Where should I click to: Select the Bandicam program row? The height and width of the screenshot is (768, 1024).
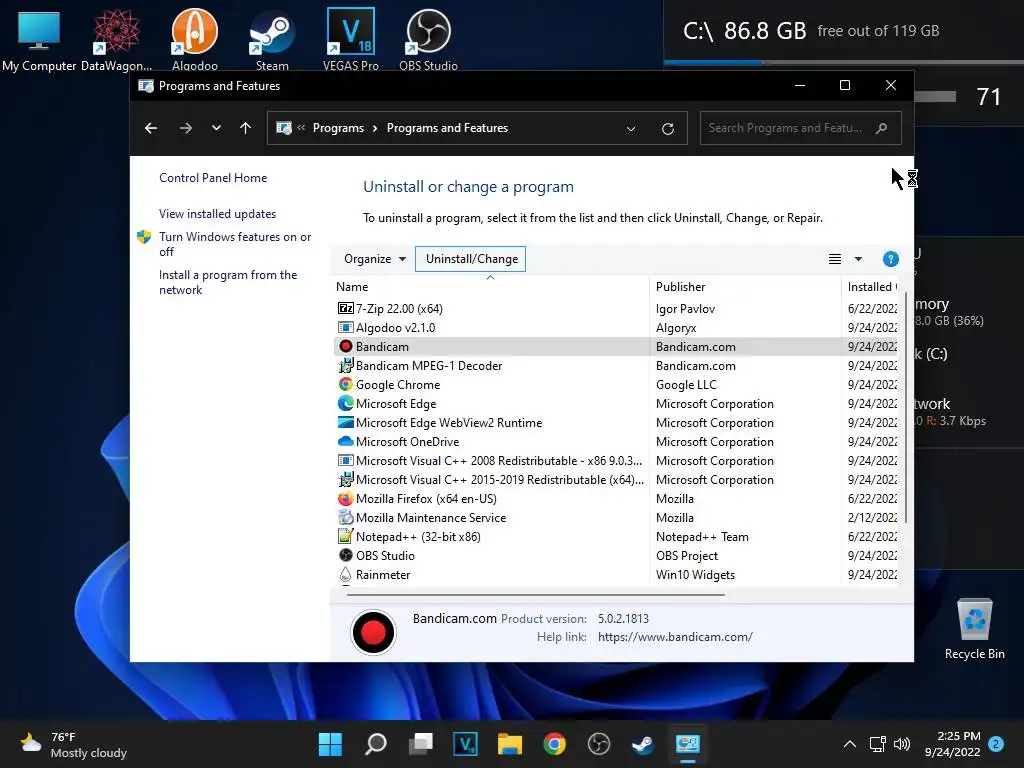click(616, 346)
